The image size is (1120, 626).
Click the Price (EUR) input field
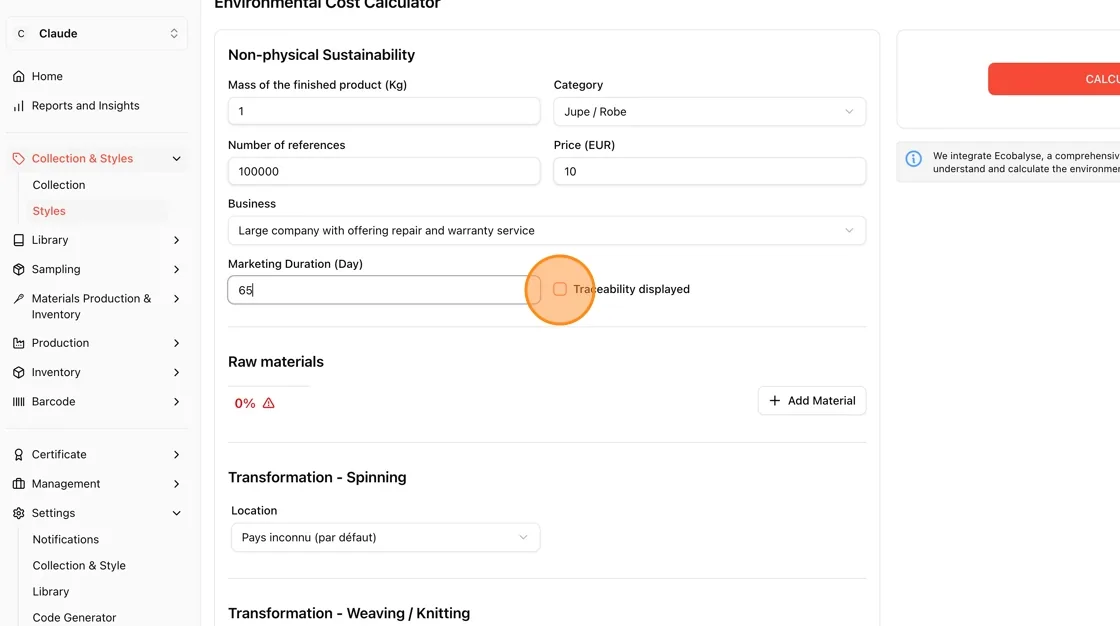pos(709,172)
